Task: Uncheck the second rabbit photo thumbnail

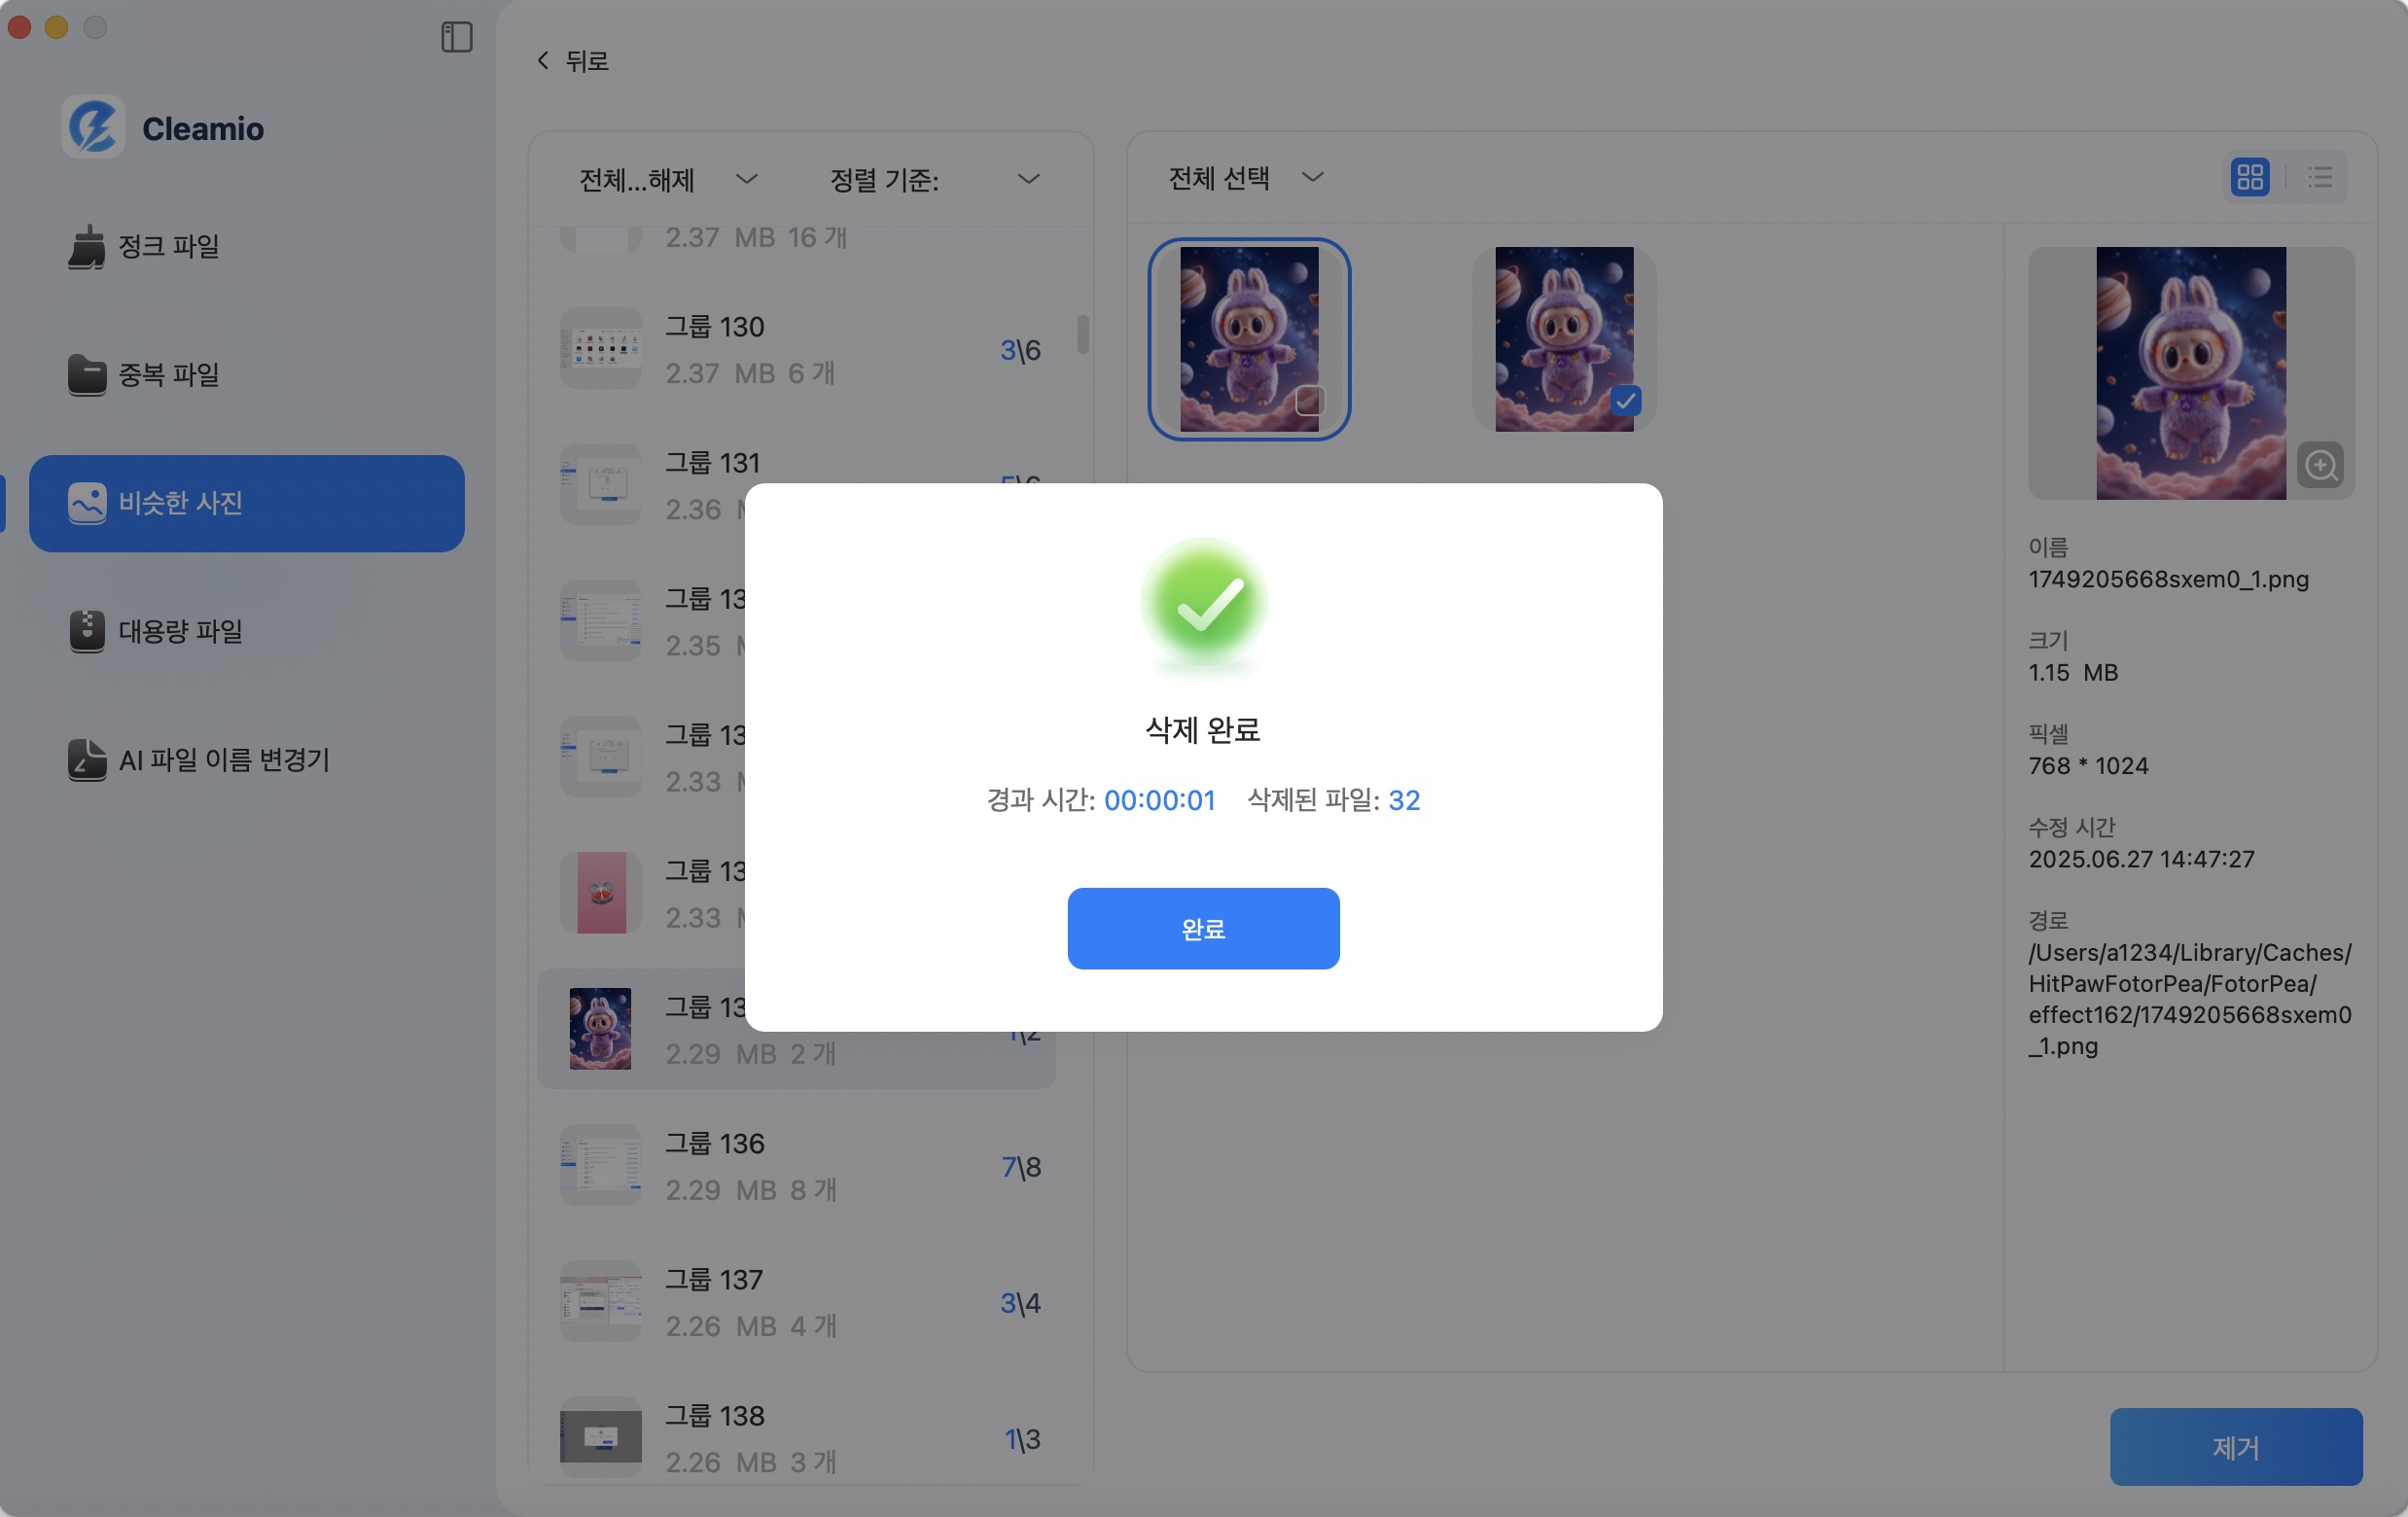Action: click(x=1626, y=400)
